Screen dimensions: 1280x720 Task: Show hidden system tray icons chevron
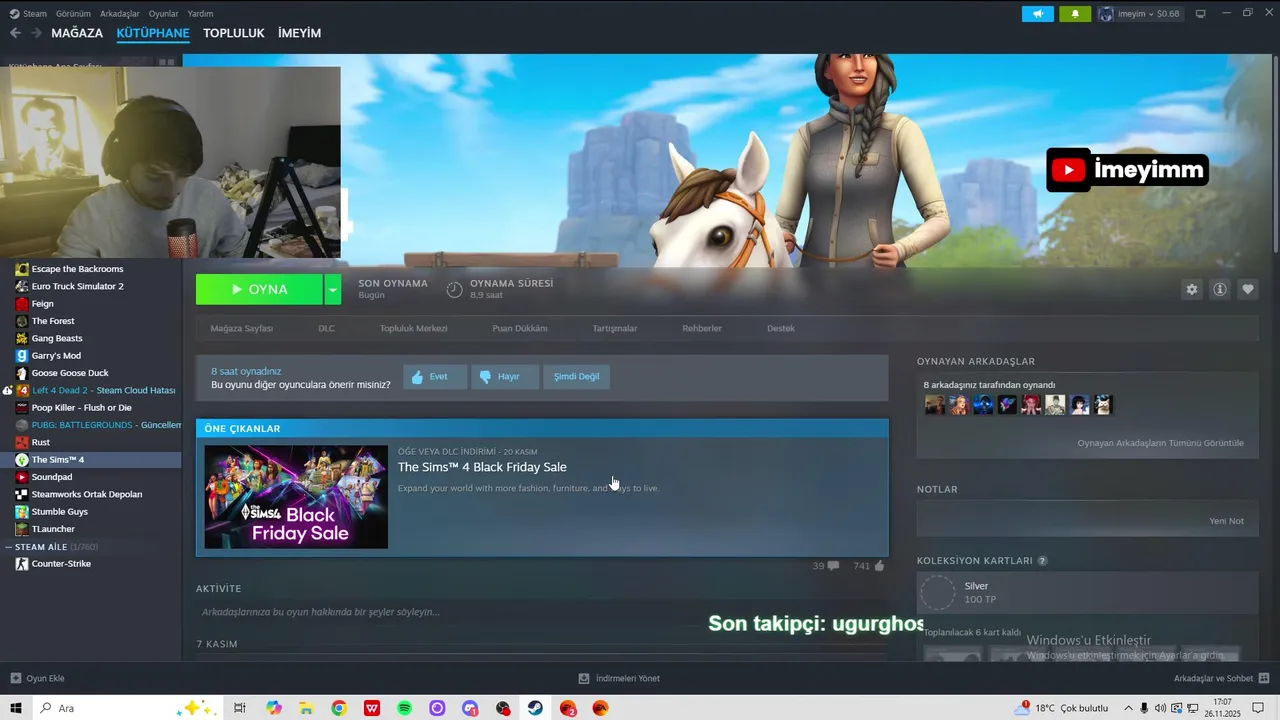1128,708
